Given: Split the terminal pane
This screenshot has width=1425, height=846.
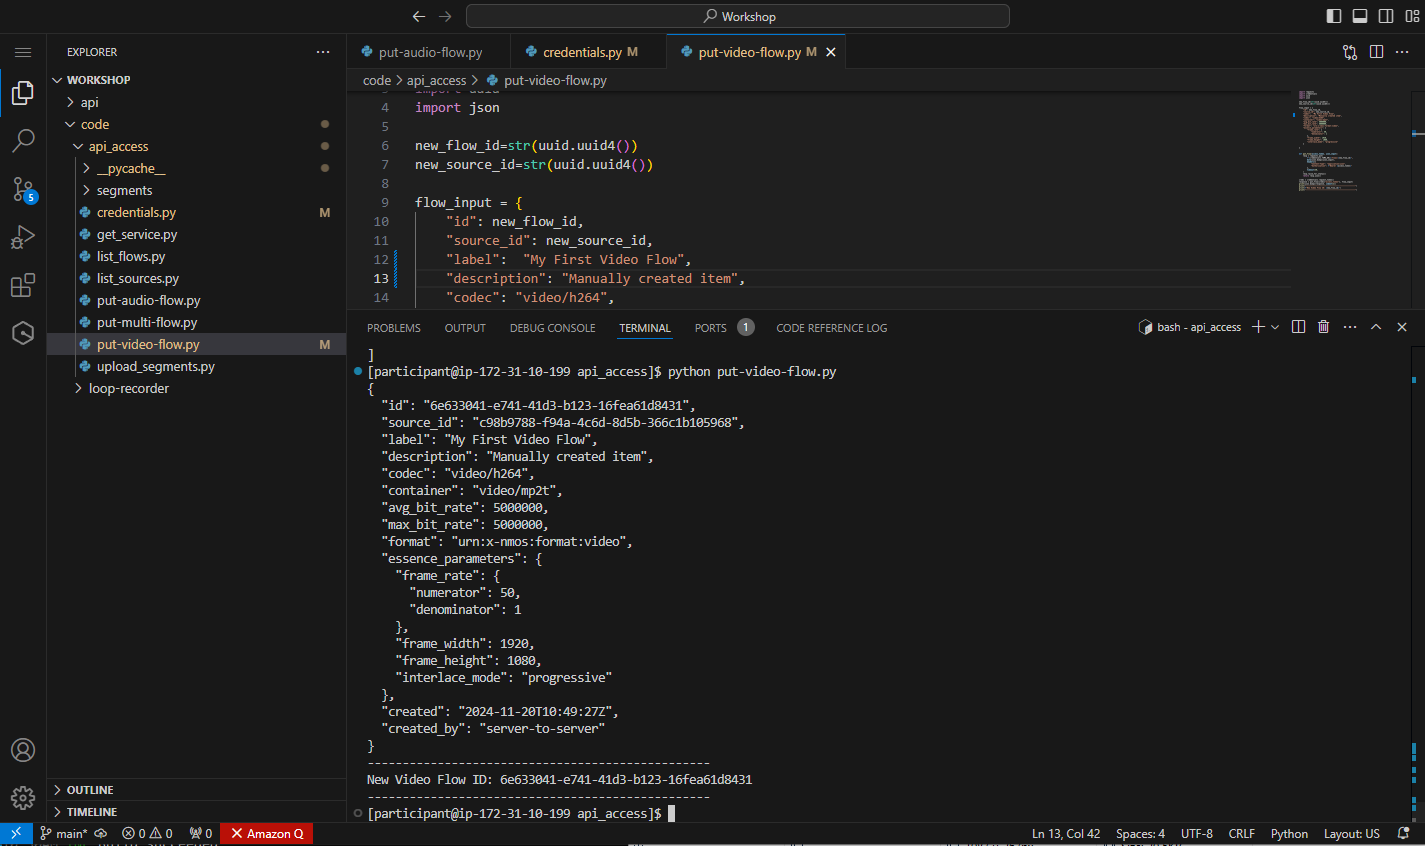Looking at the screenshot, I should pyautogui.click(x=1298, y=327).
